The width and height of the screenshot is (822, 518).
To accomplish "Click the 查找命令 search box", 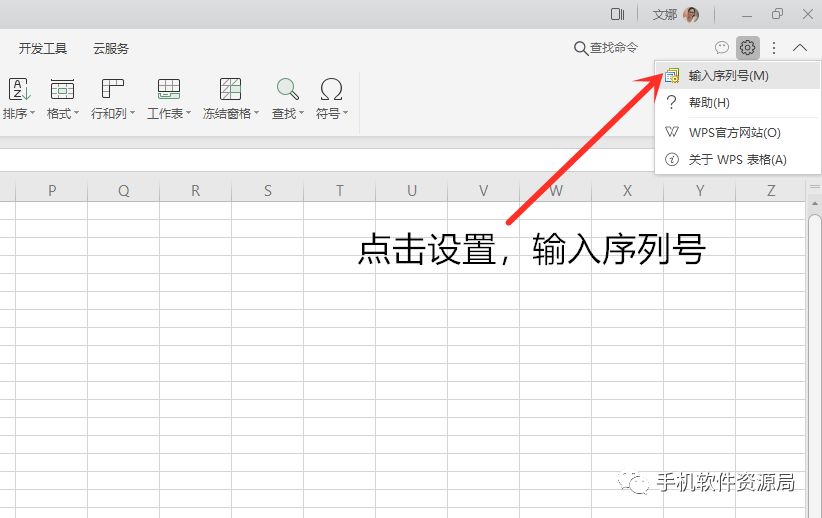I will pos(606,48).
